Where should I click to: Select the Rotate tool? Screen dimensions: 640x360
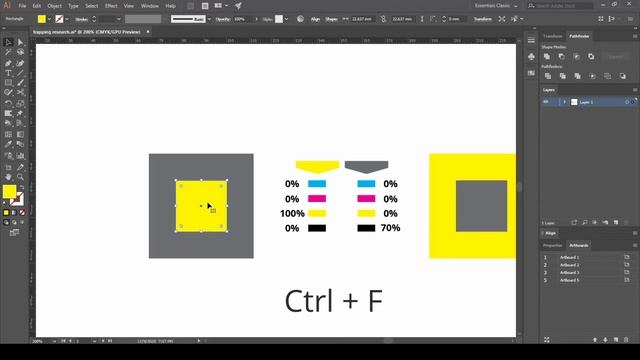(8, 103)
